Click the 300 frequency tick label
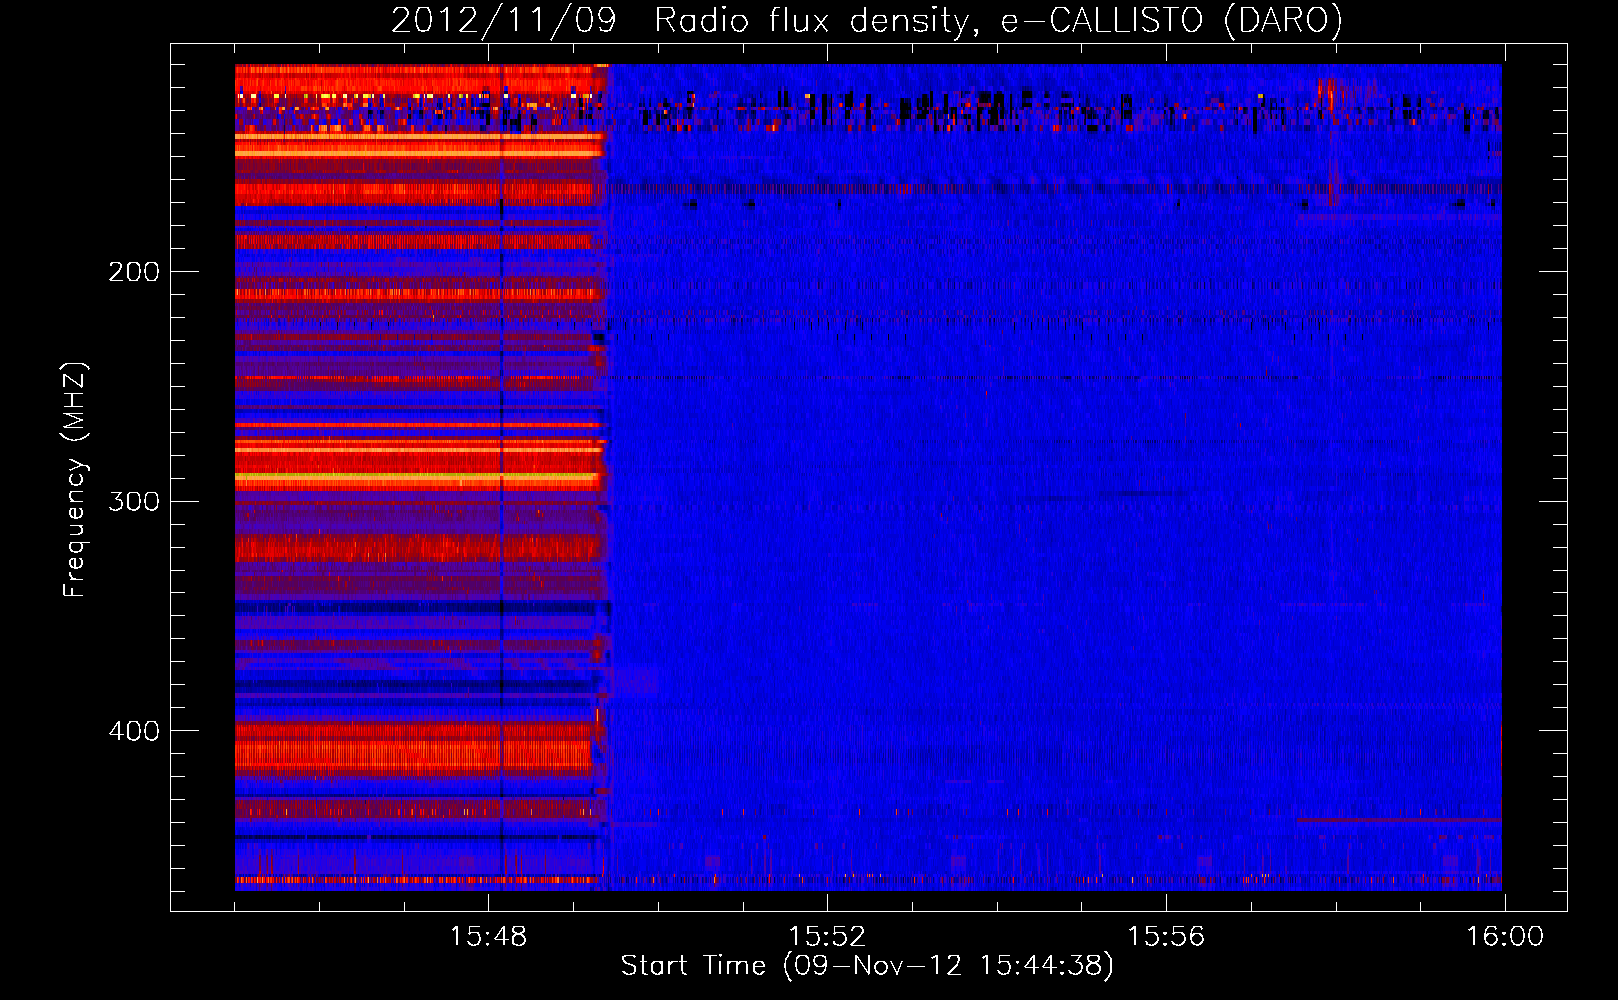This screenshot has height=1000, width=1618. (x=134, y=501)
